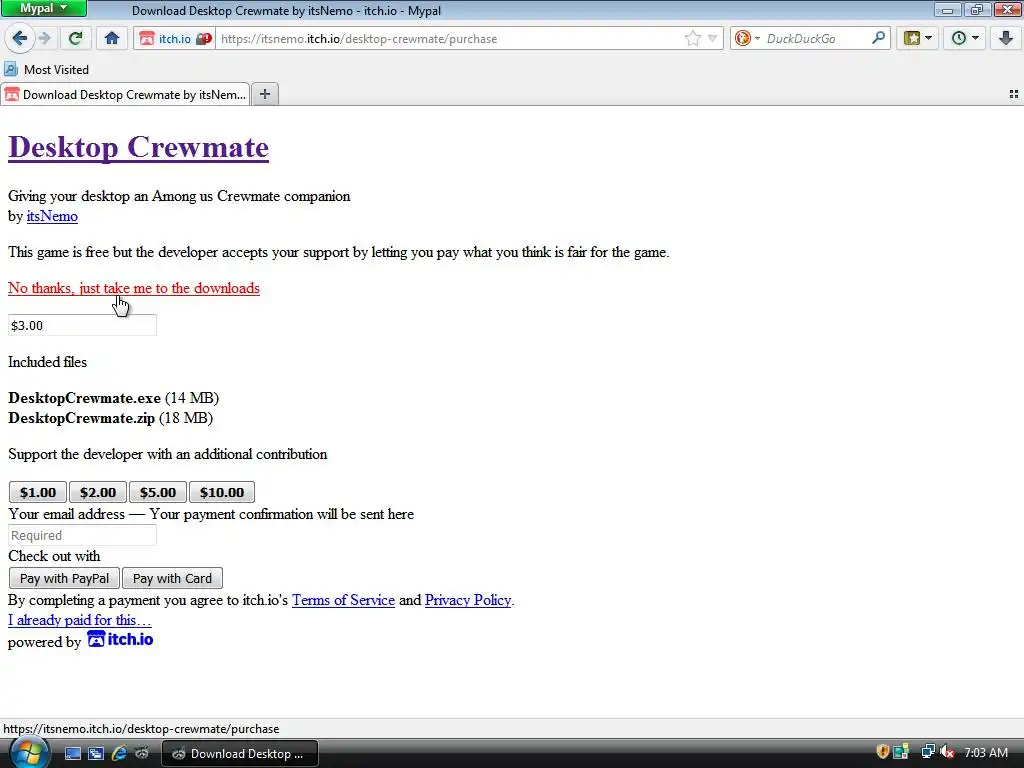The image size is (1024, 768).
Task: Open the Privacy Policy link
Action: click(x=468, y=600)
